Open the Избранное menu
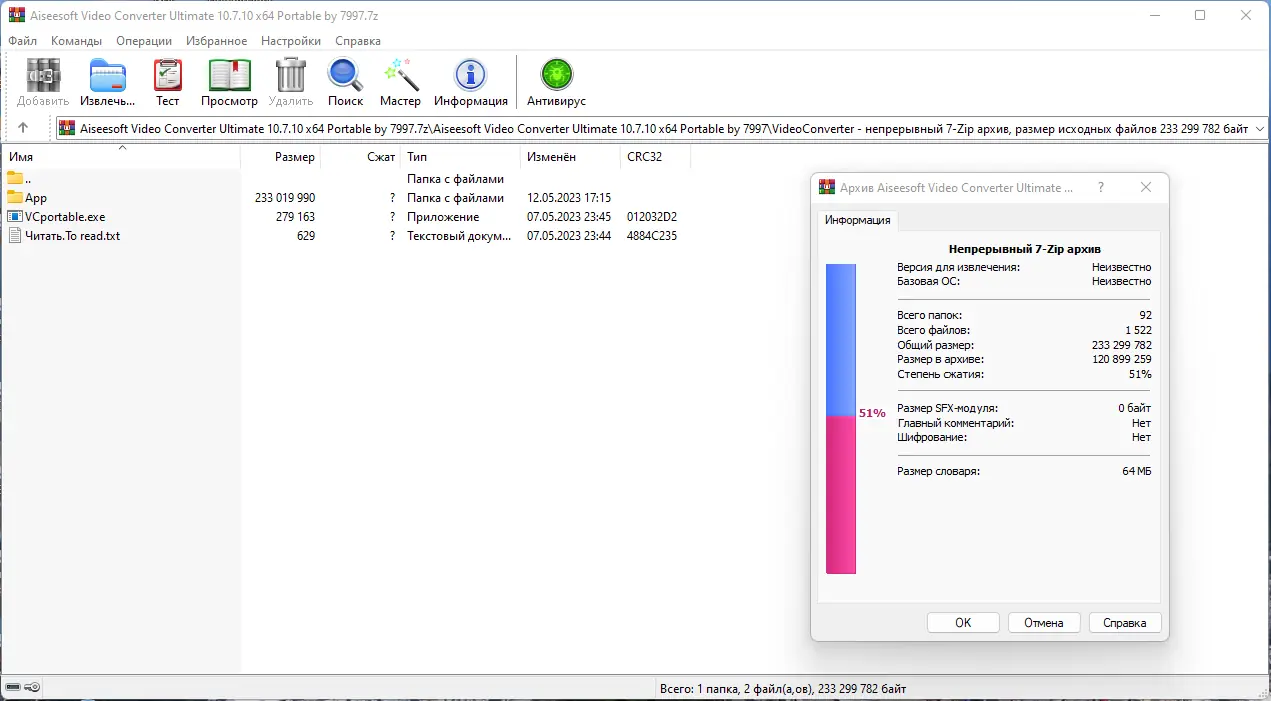Image resolution: width=1271 pixels, height=701 pixels. pos(216,41)
